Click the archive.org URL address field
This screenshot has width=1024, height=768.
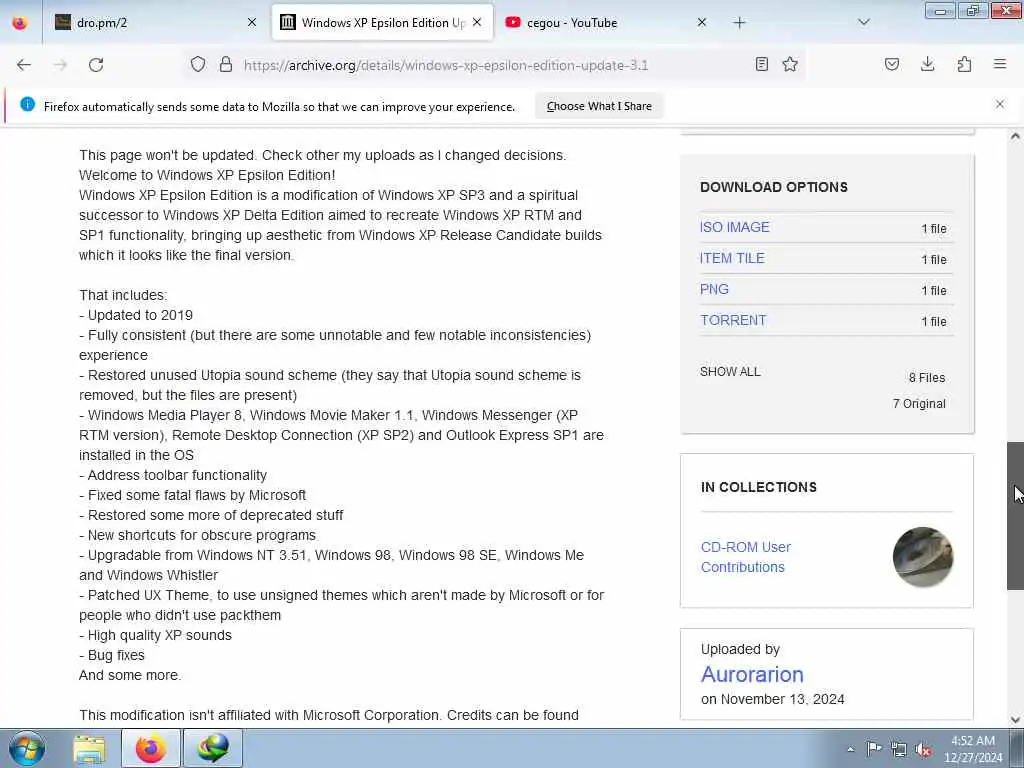(x=445, y=65)
